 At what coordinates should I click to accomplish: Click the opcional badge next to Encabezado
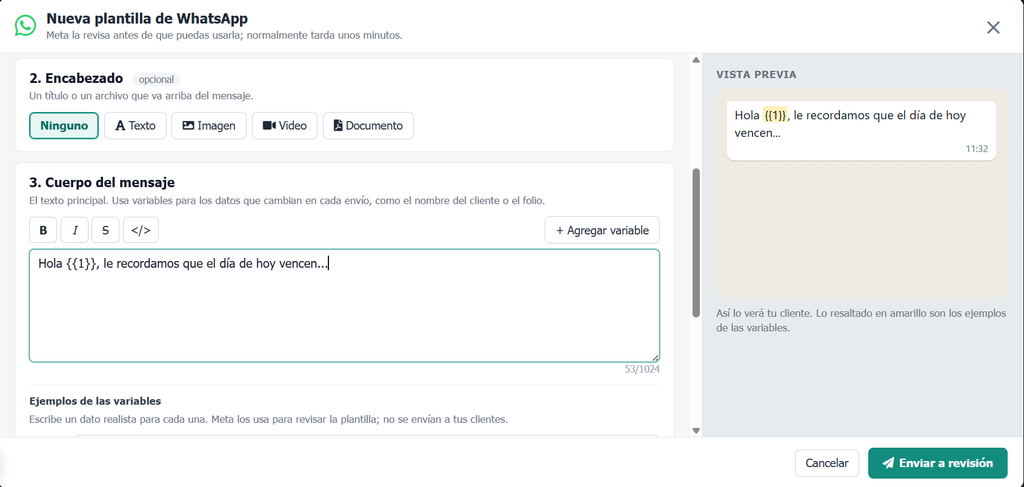pos(156,80)
